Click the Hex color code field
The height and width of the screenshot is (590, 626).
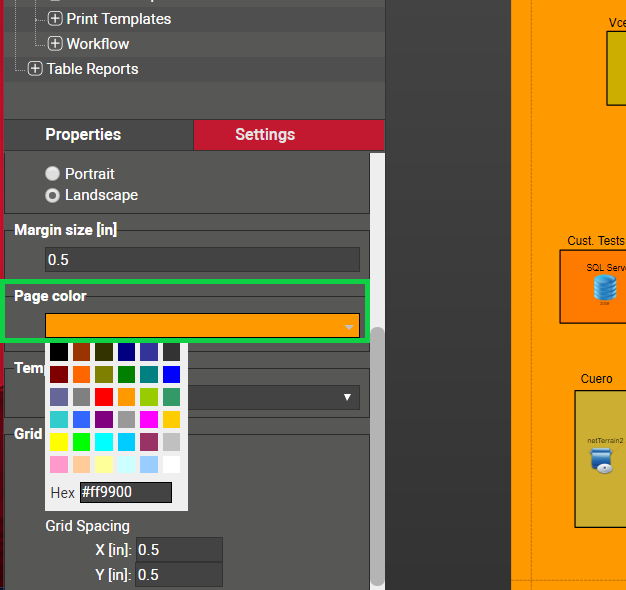[x=125, y=493]
